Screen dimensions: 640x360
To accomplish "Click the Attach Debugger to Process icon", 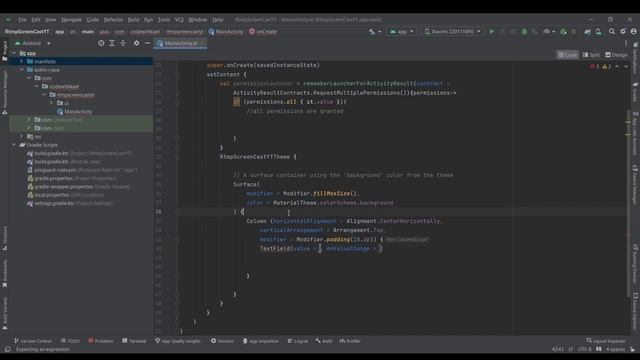I will 564,31.
